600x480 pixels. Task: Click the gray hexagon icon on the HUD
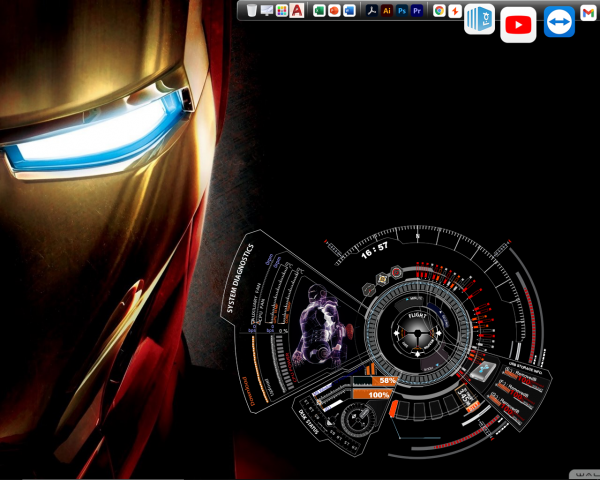[369, 289]
